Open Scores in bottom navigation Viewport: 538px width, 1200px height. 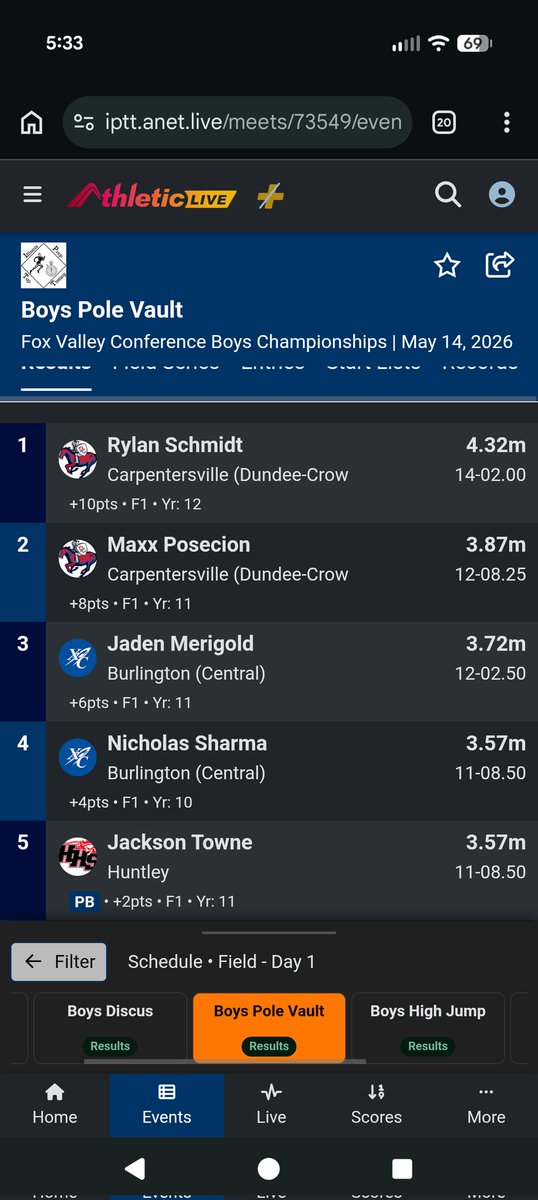click(376, 1104)
